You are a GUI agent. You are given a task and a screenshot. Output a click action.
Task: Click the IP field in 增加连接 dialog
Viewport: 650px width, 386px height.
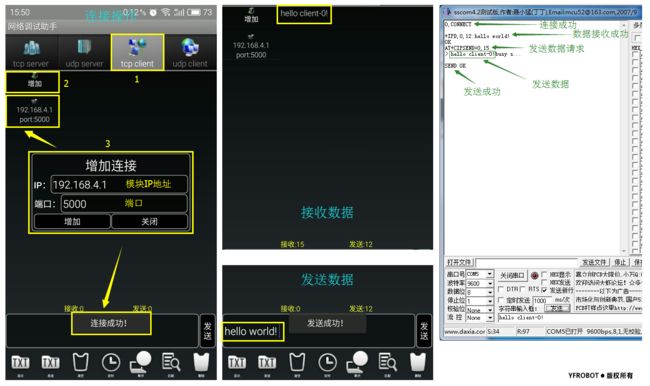119,185
